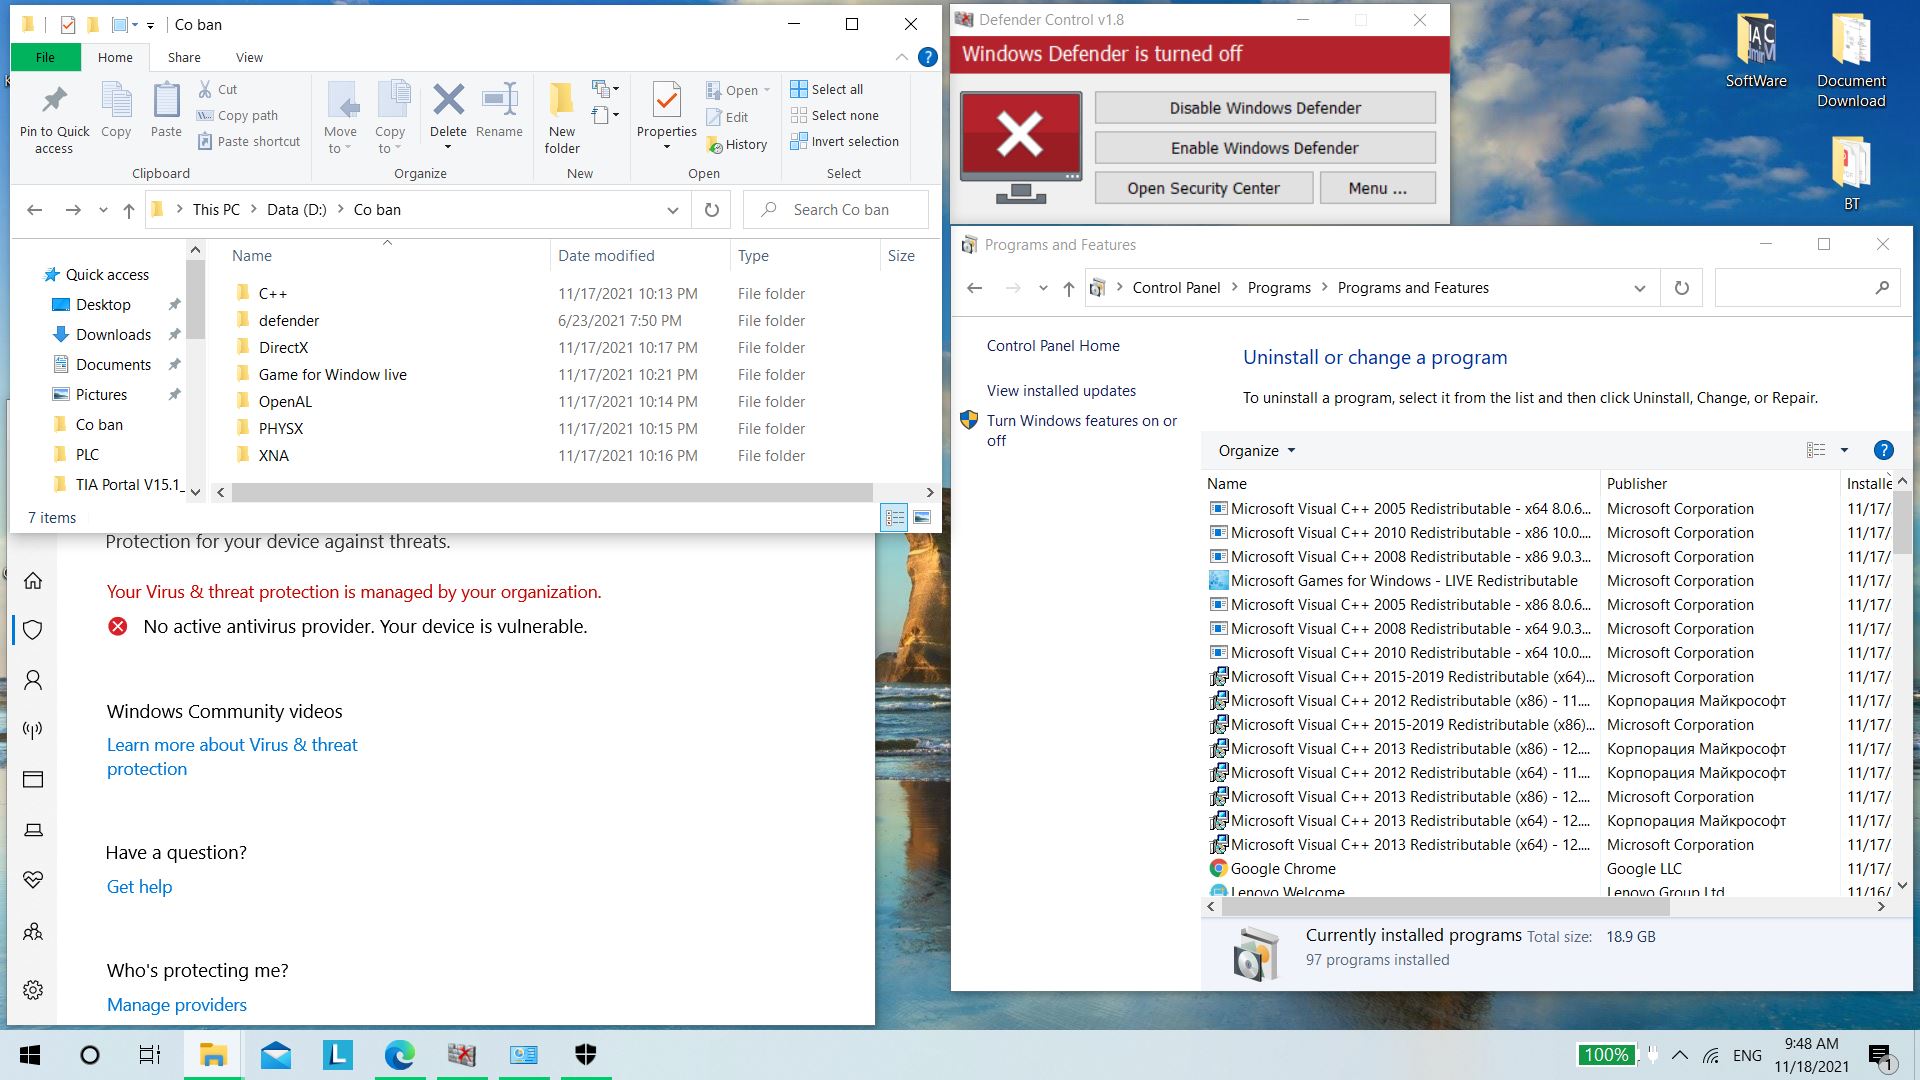Select the Account protection person icon
This screenshot has width=1920, height=1080.
coord(33,680)
